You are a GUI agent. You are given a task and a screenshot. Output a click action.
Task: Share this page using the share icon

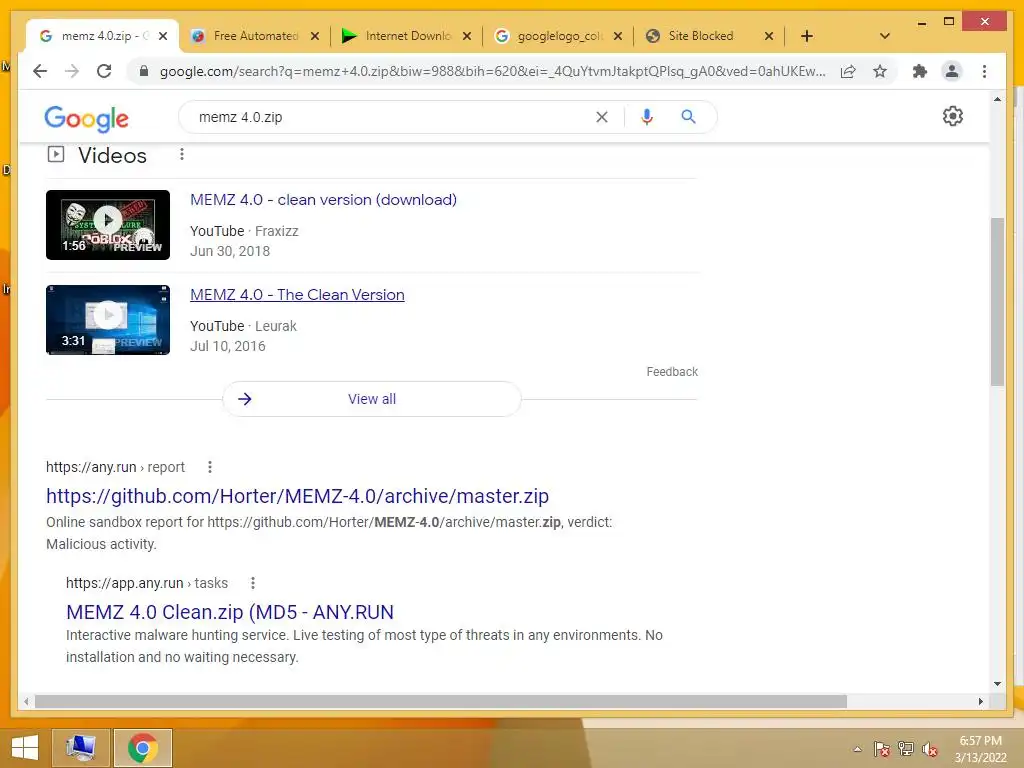(x=848, y=71)
